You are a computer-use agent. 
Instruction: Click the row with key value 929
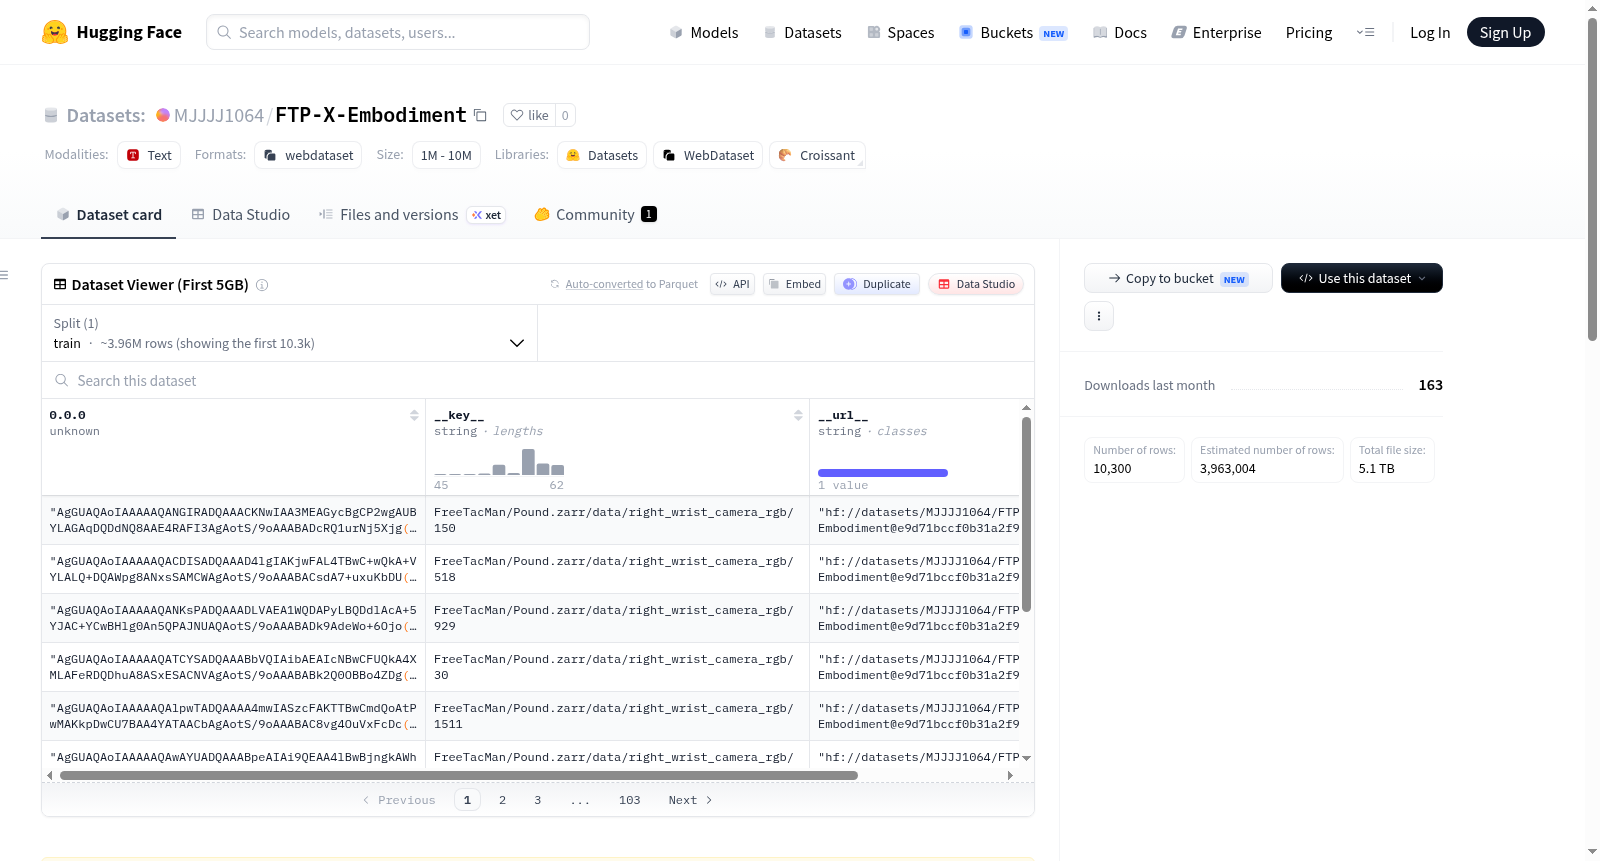pyautogui.click(x=531, y=618)
